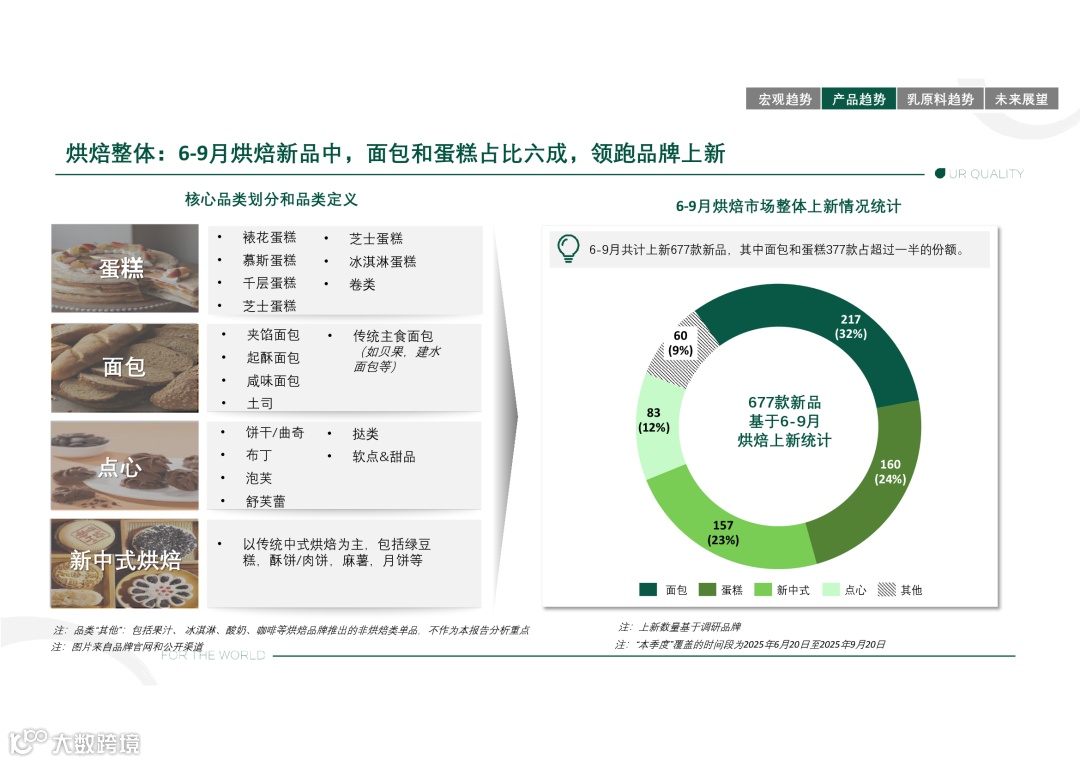This screenshot has width=1080, height=763.
Task: Click the text 夹馅面包
Action: coord(273,335)
